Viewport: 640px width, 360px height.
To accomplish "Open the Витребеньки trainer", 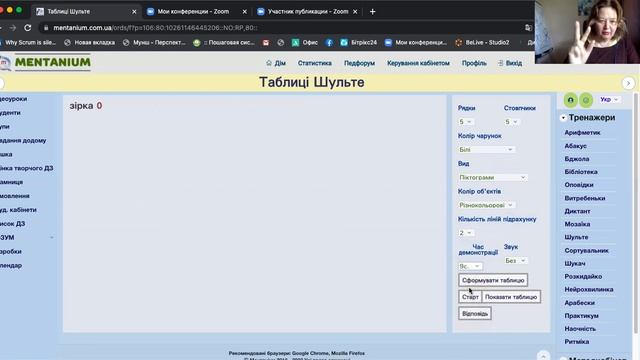I will click(584, 198).
